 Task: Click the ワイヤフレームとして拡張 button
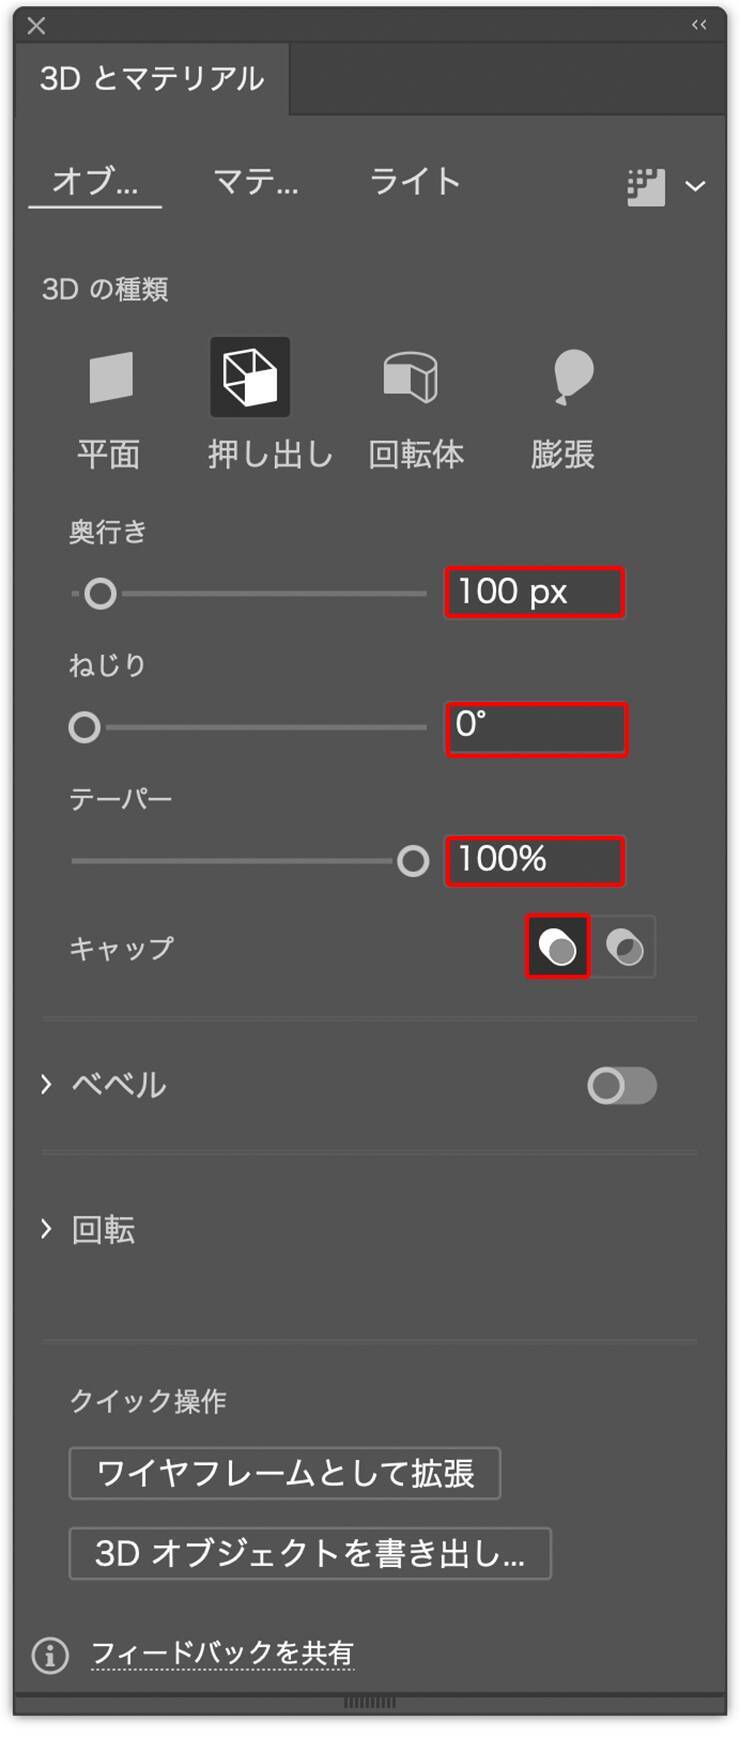285,1473
